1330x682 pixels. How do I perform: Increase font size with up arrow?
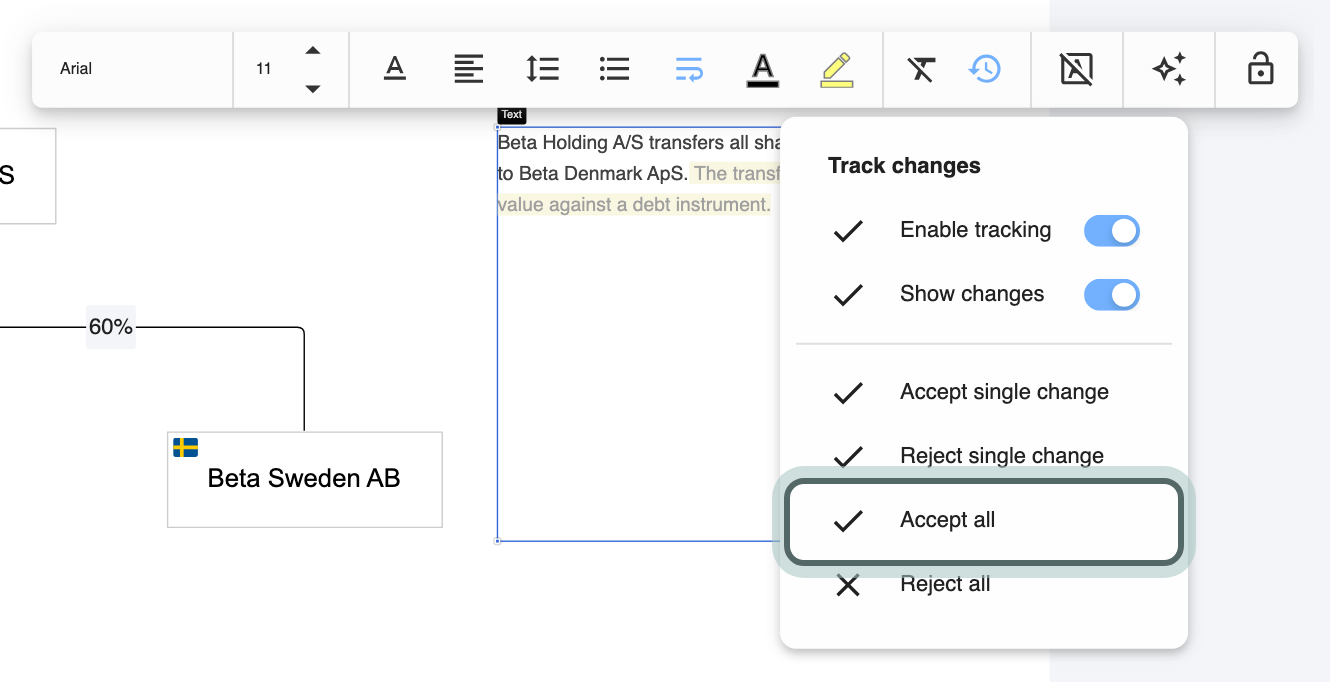point(313,51)
